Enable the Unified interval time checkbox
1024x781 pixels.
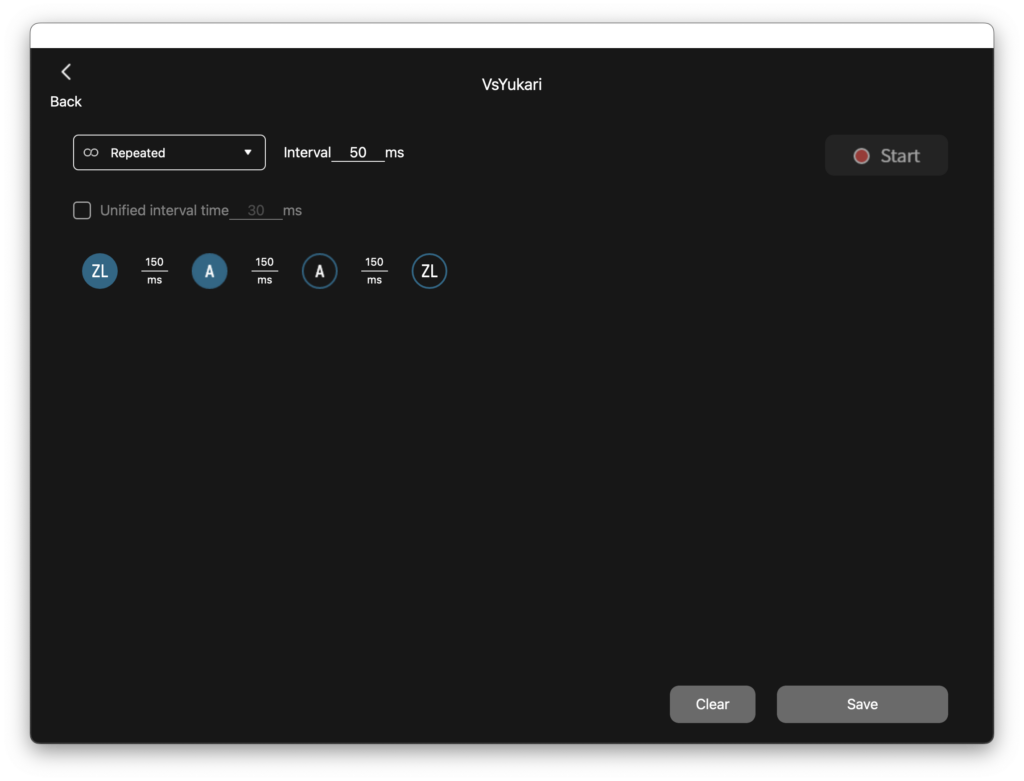pyautogui.click(x=82, y=210)
